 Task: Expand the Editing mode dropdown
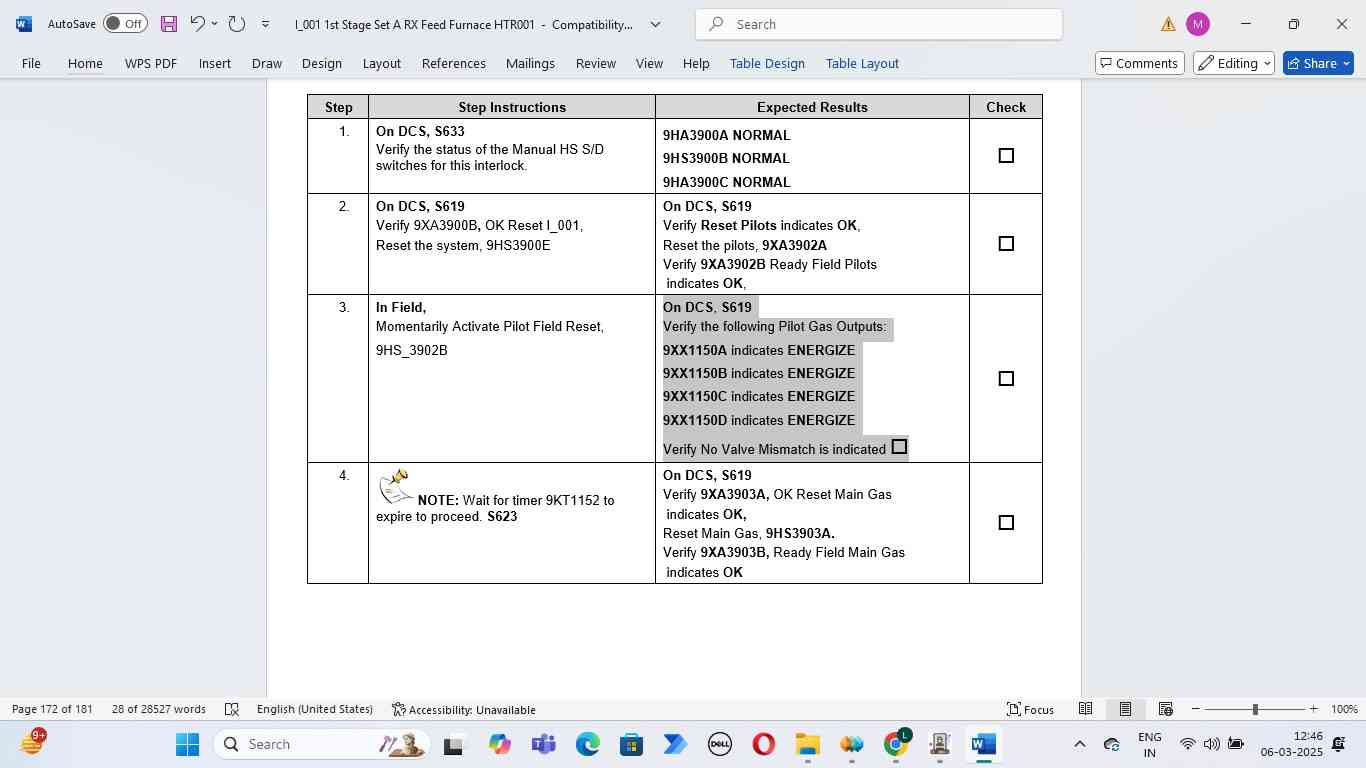click(1235, 63)
